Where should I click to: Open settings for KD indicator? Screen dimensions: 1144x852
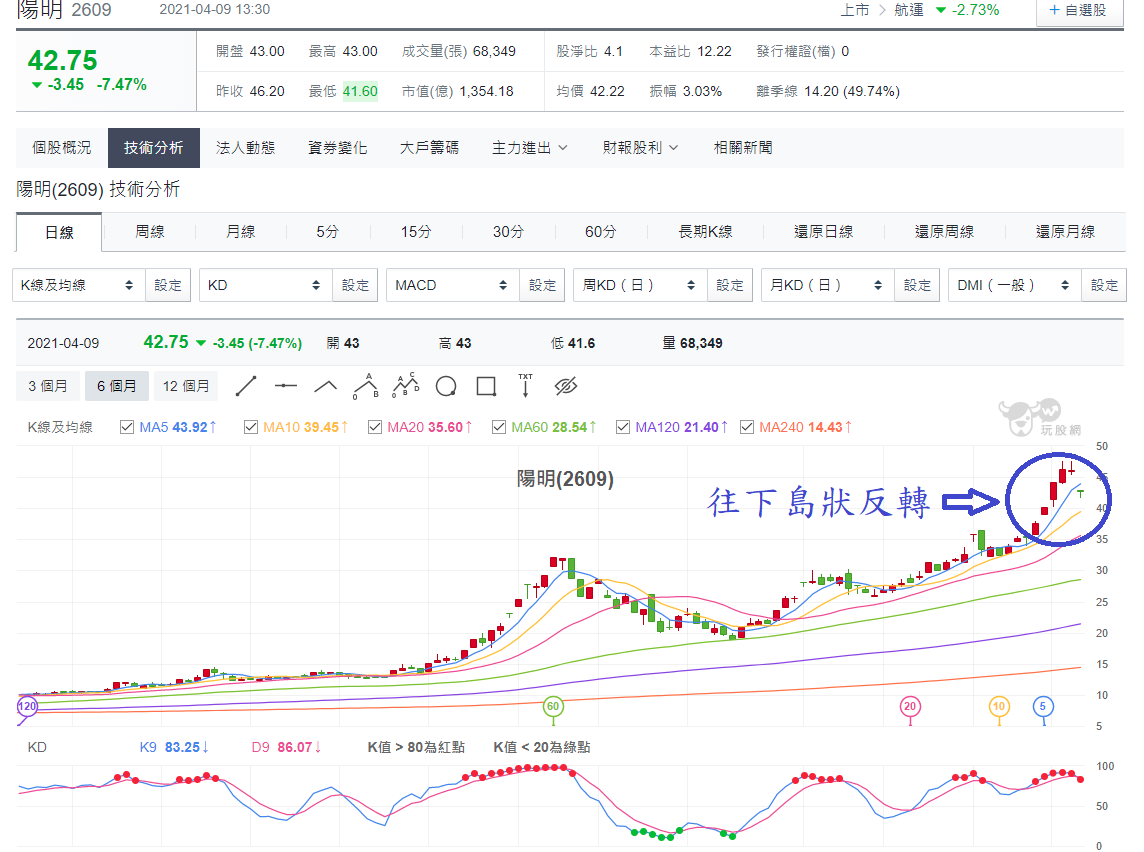(355, 285)
